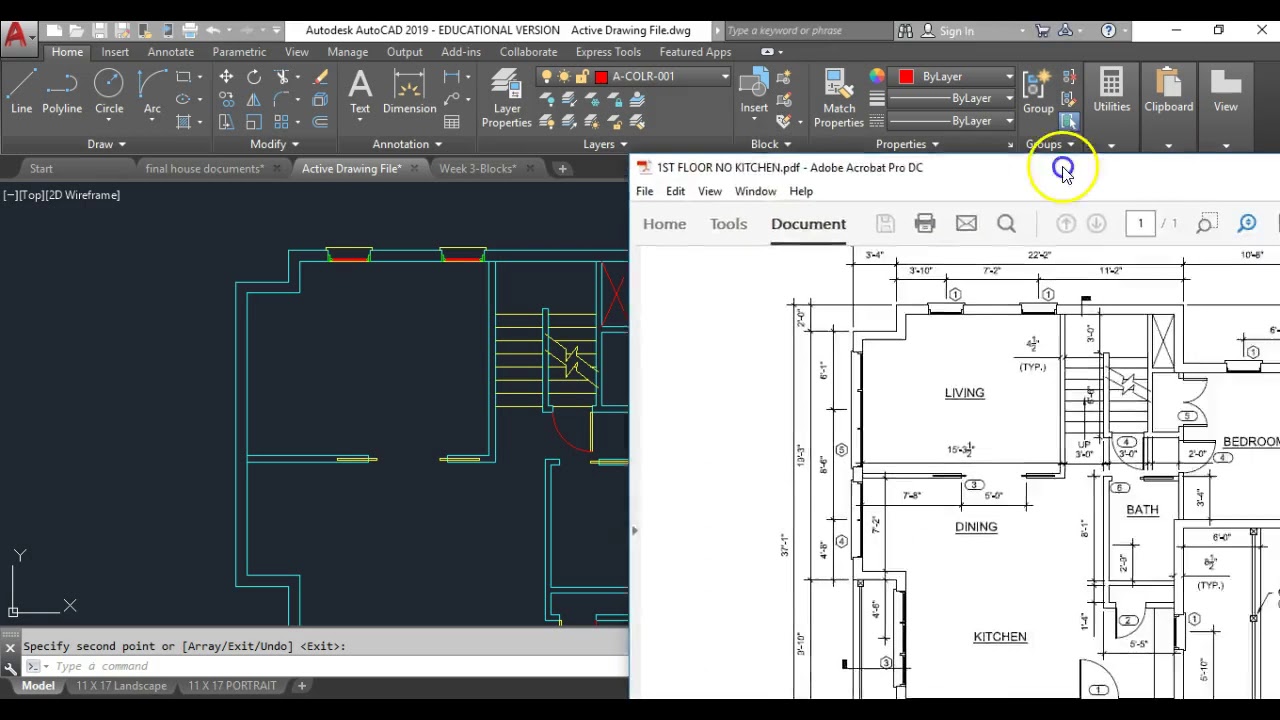Toggle group selection on/off in Groups panel
The height and width of the screenshot is (720, 1280).
point(1069,122)
